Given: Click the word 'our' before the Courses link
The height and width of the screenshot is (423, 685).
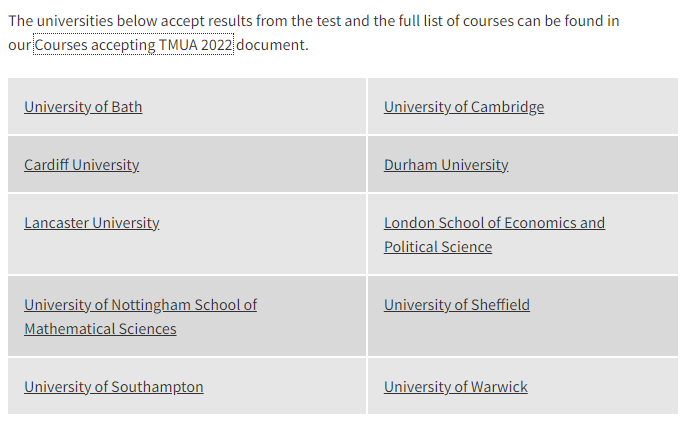Looking at the screenshot, I should click(19, 45).
